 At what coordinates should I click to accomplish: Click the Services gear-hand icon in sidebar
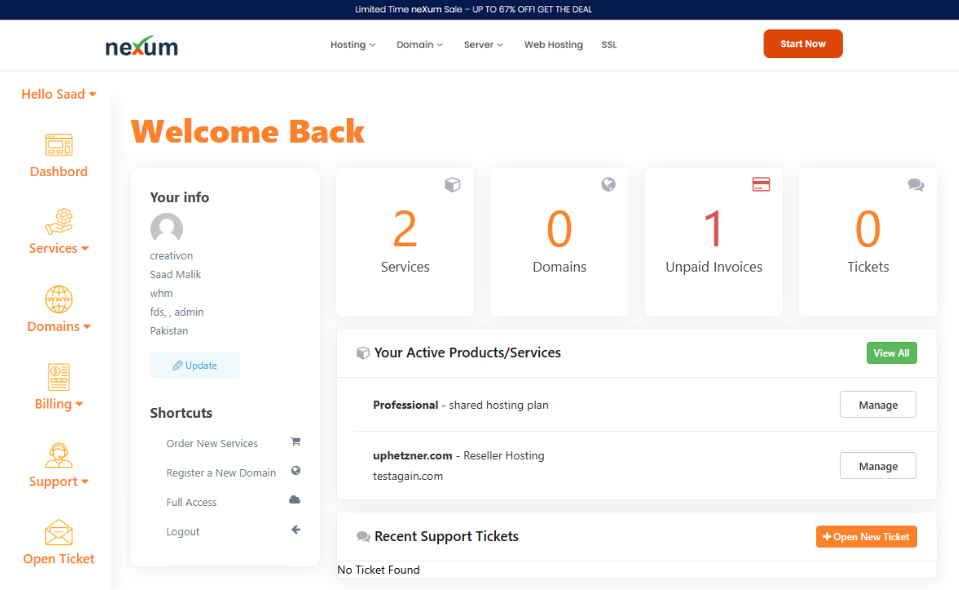click(59, 221)
